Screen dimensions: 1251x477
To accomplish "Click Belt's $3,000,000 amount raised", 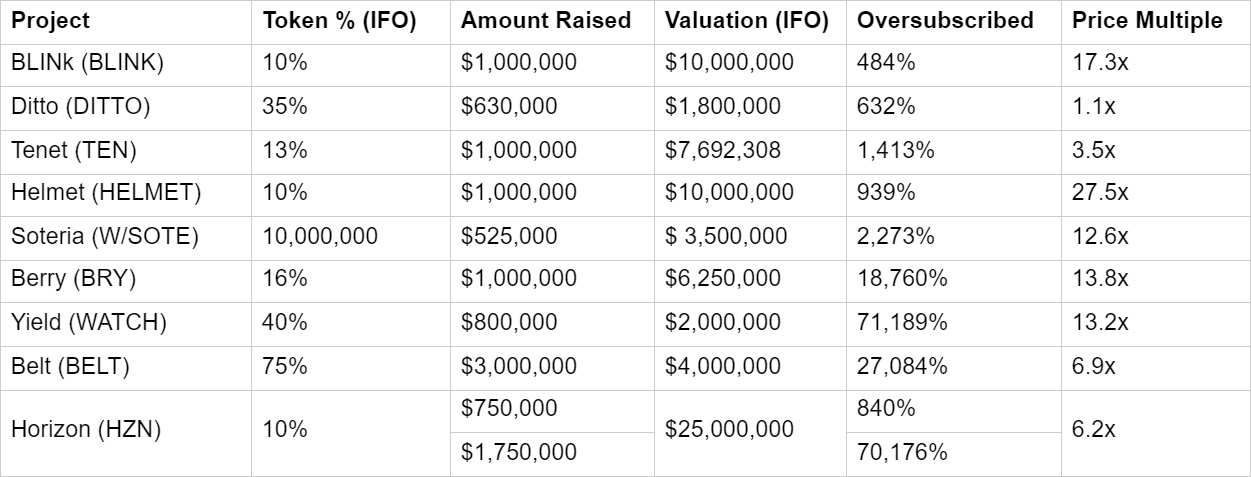I will coord(518,367).
